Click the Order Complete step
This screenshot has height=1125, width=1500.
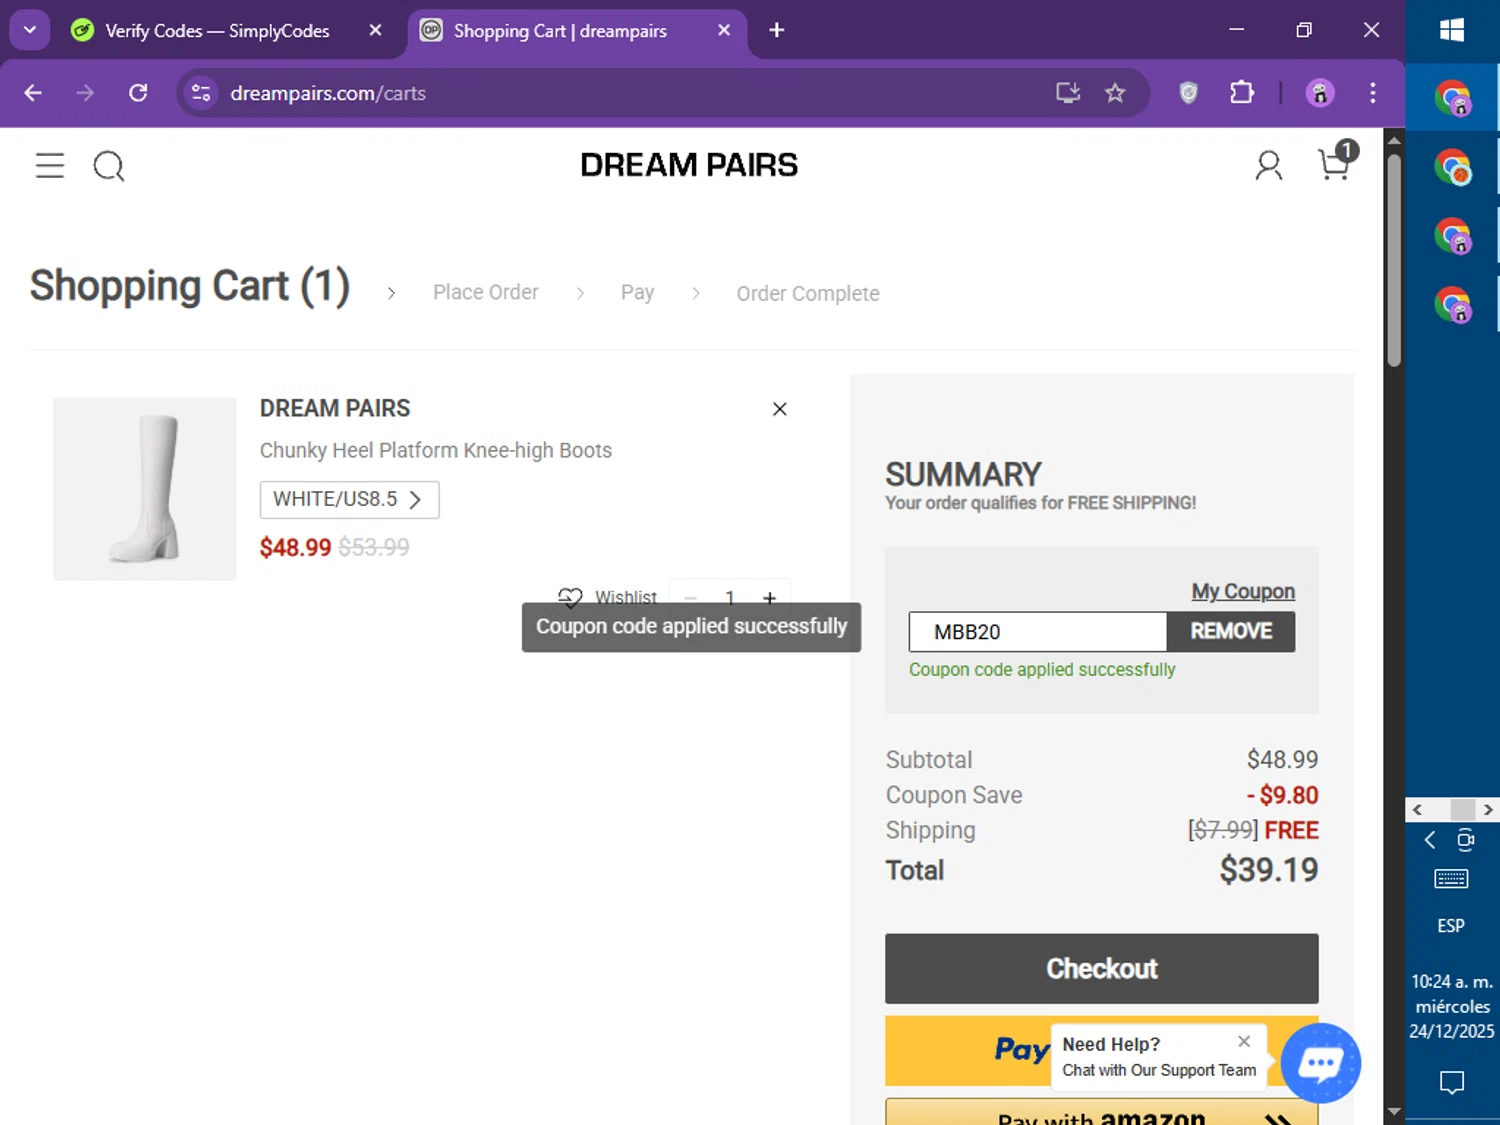click(808, 293)
